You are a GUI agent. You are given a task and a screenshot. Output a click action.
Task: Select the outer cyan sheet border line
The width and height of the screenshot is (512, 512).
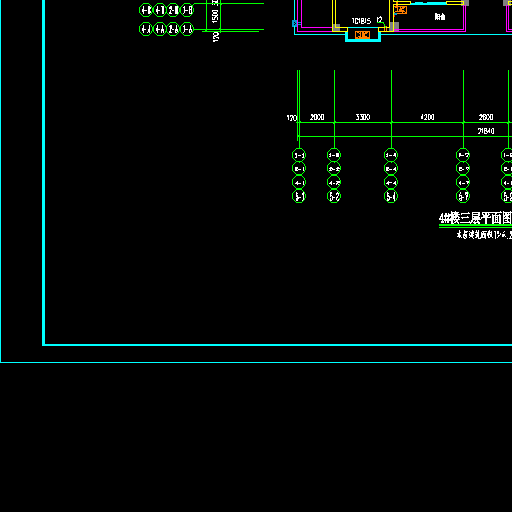[x=256, y=362]
